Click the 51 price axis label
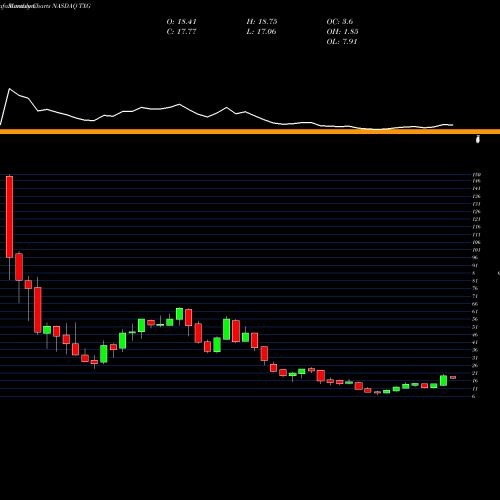Viewport: 500px width, 500px height. coord(475,327)
